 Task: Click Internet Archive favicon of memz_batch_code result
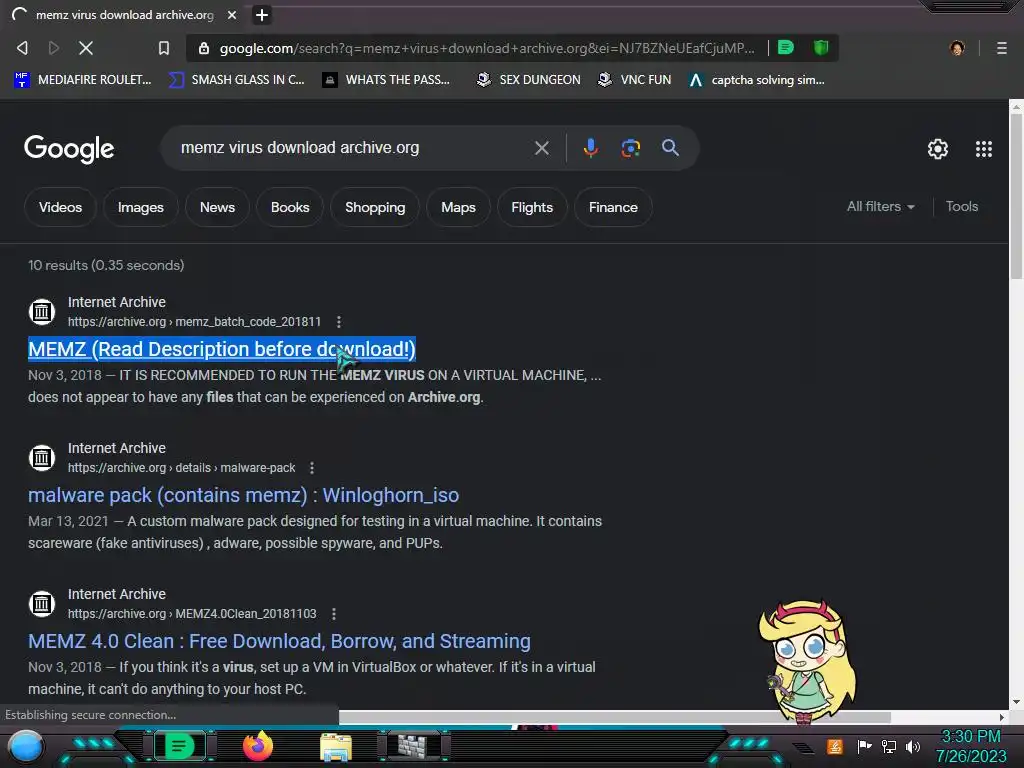(x=42, y=312)
